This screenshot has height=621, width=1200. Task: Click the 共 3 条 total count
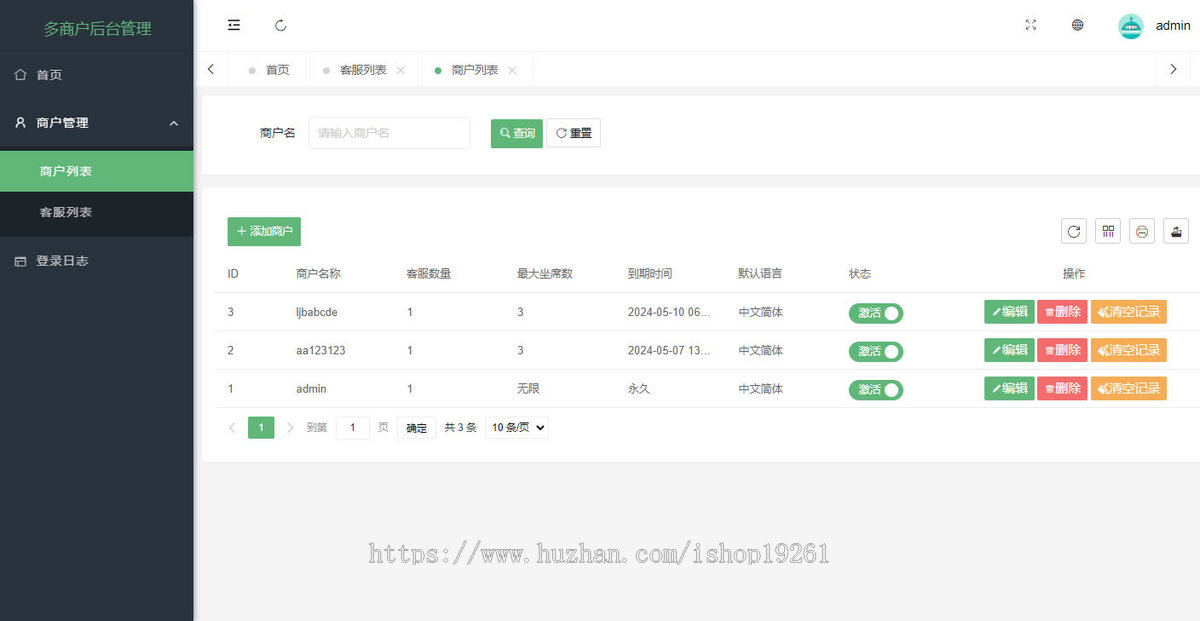point(460,427)
